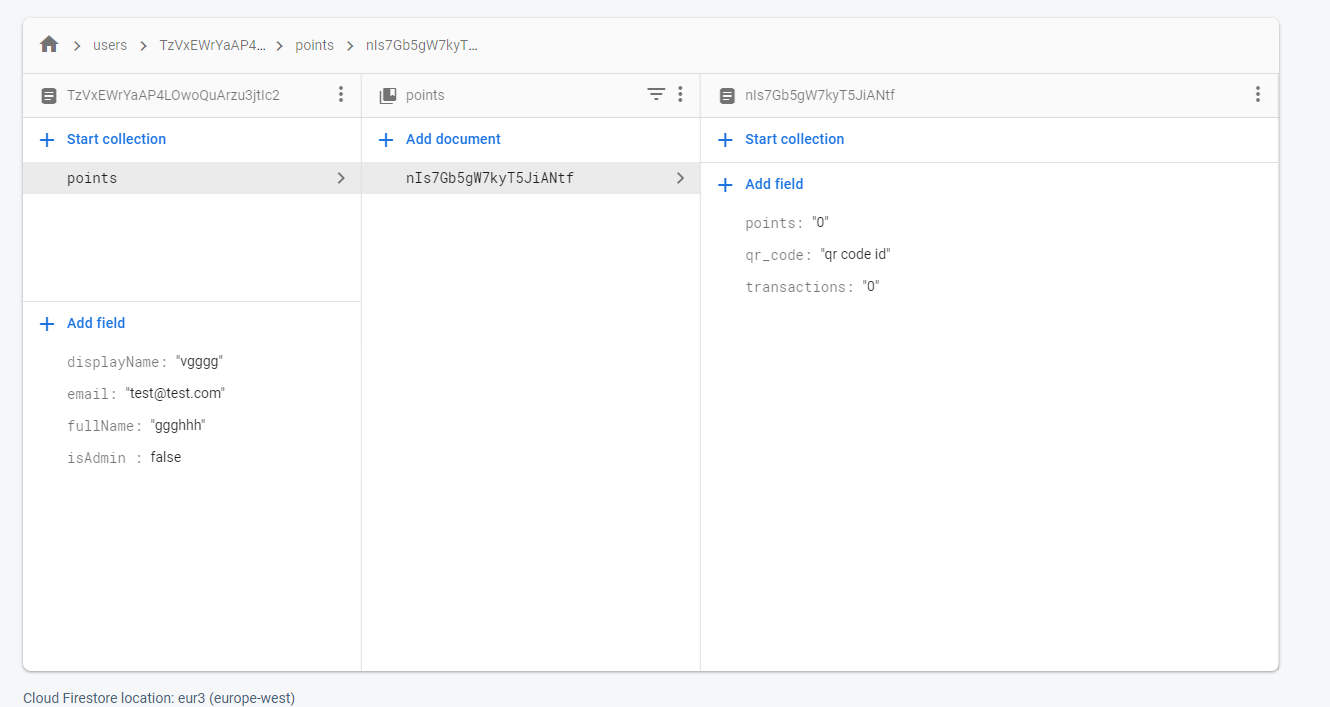Navigate to points in the breadcrumb

point(314,45)
